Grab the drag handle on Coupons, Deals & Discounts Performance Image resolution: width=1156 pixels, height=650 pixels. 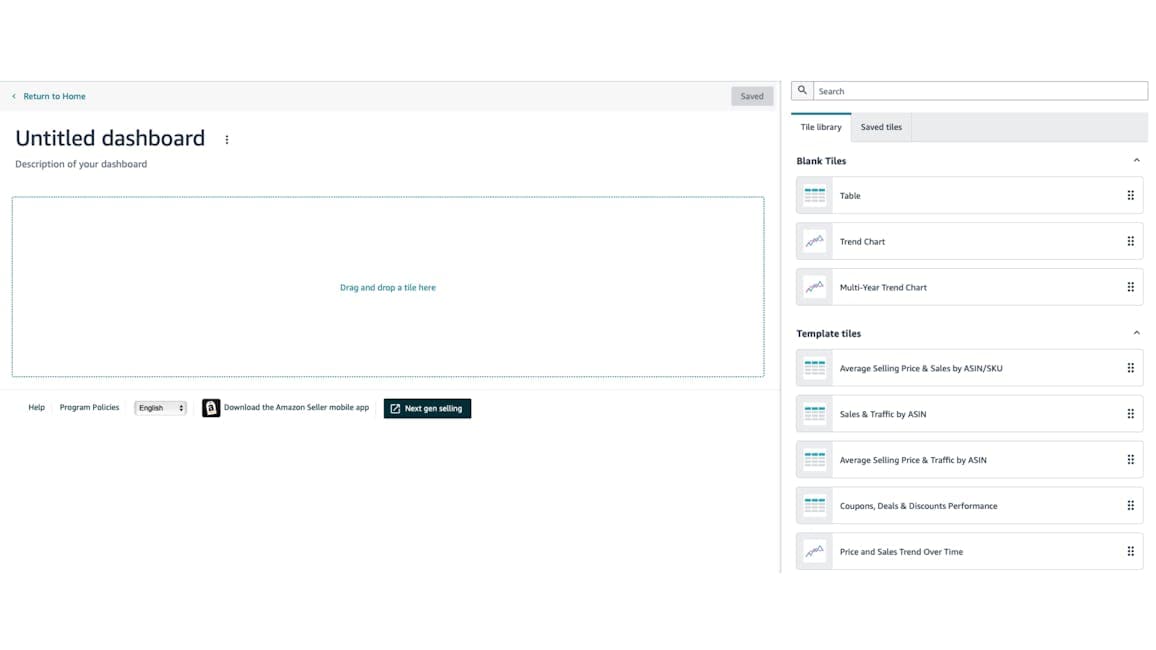click(1130, 506)
